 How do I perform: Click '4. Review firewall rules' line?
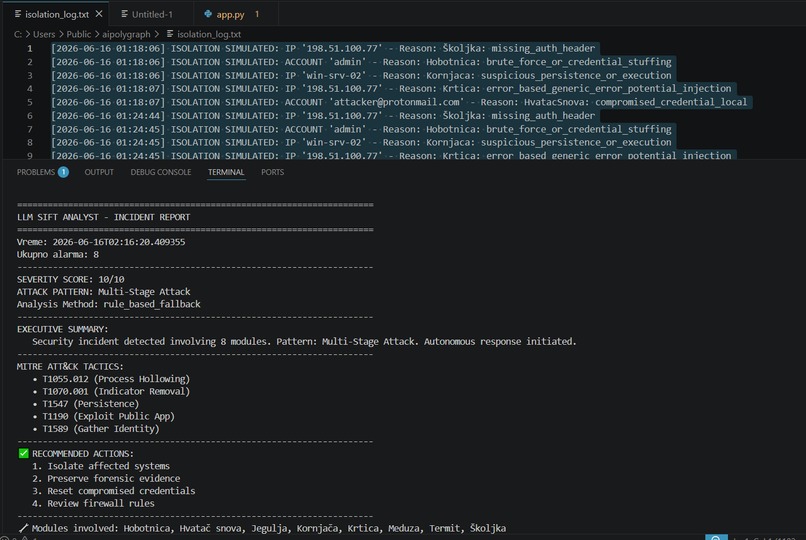coord(93,504)
